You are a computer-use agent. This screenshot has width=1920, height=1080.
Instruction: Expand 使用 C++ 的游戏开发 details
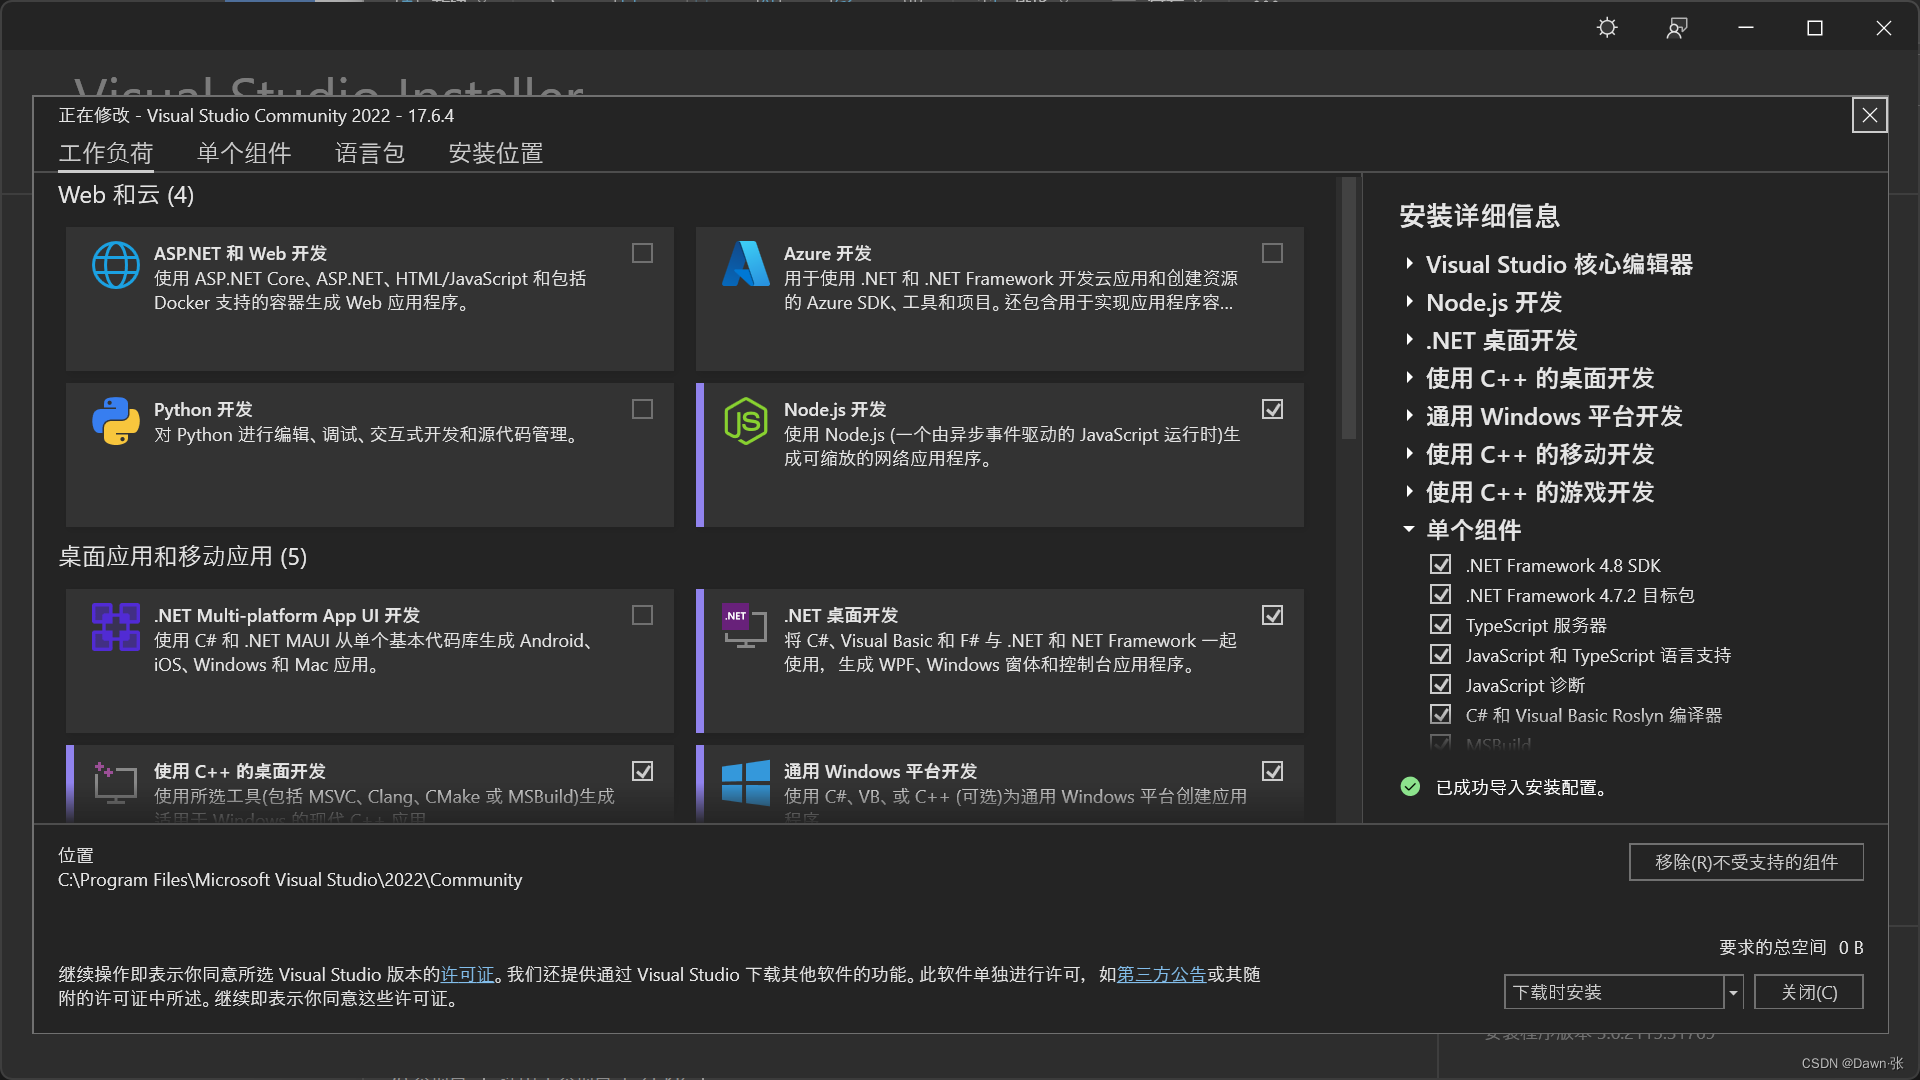tap(1409, 492)
